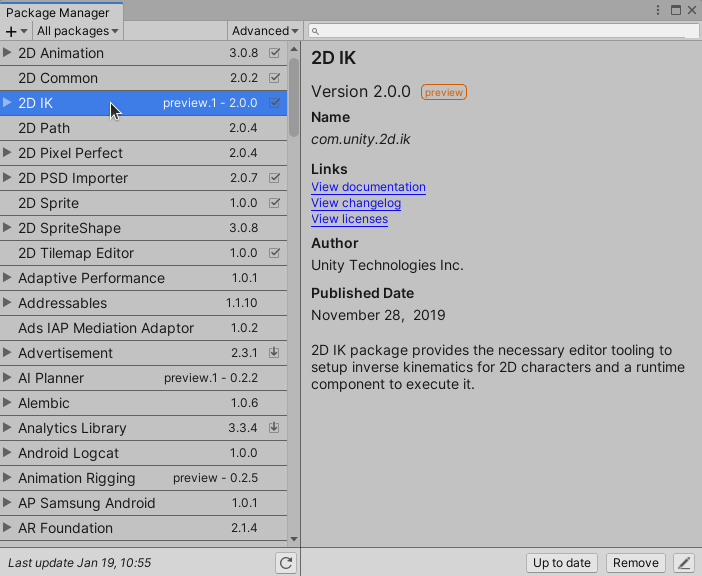Screen dimensions: 702x576
Task: Click the download icon beside Advertisement
Action: pos(274,353)
